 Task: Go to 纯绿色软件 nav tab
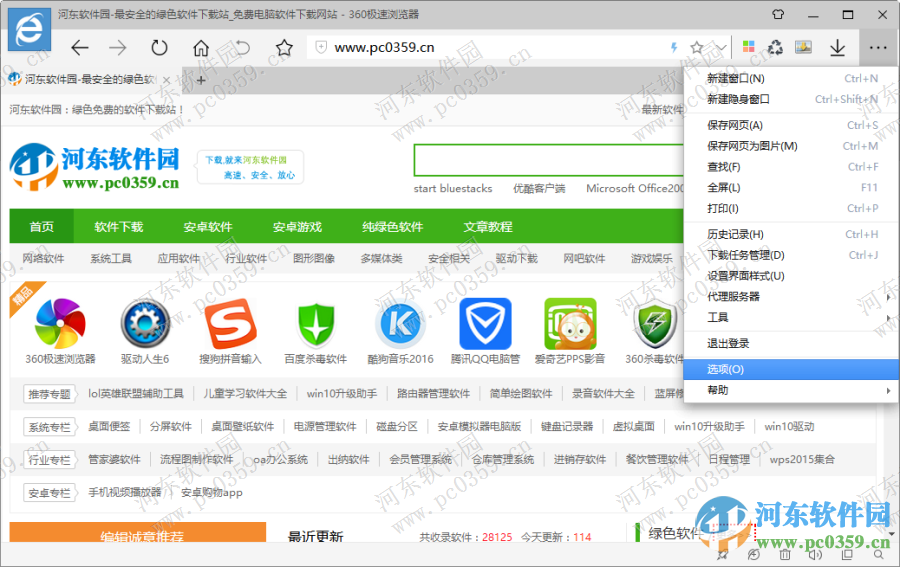[393, 227]
